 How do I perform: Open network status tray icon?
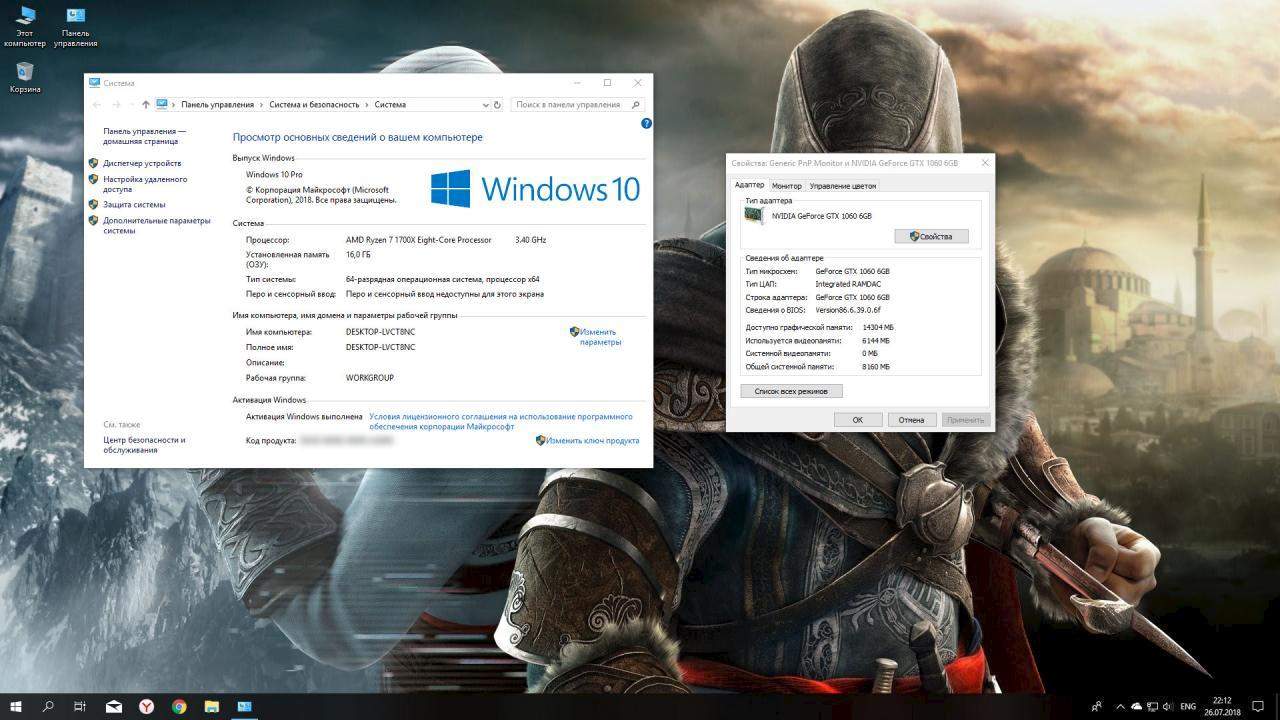coord(1153,706)
